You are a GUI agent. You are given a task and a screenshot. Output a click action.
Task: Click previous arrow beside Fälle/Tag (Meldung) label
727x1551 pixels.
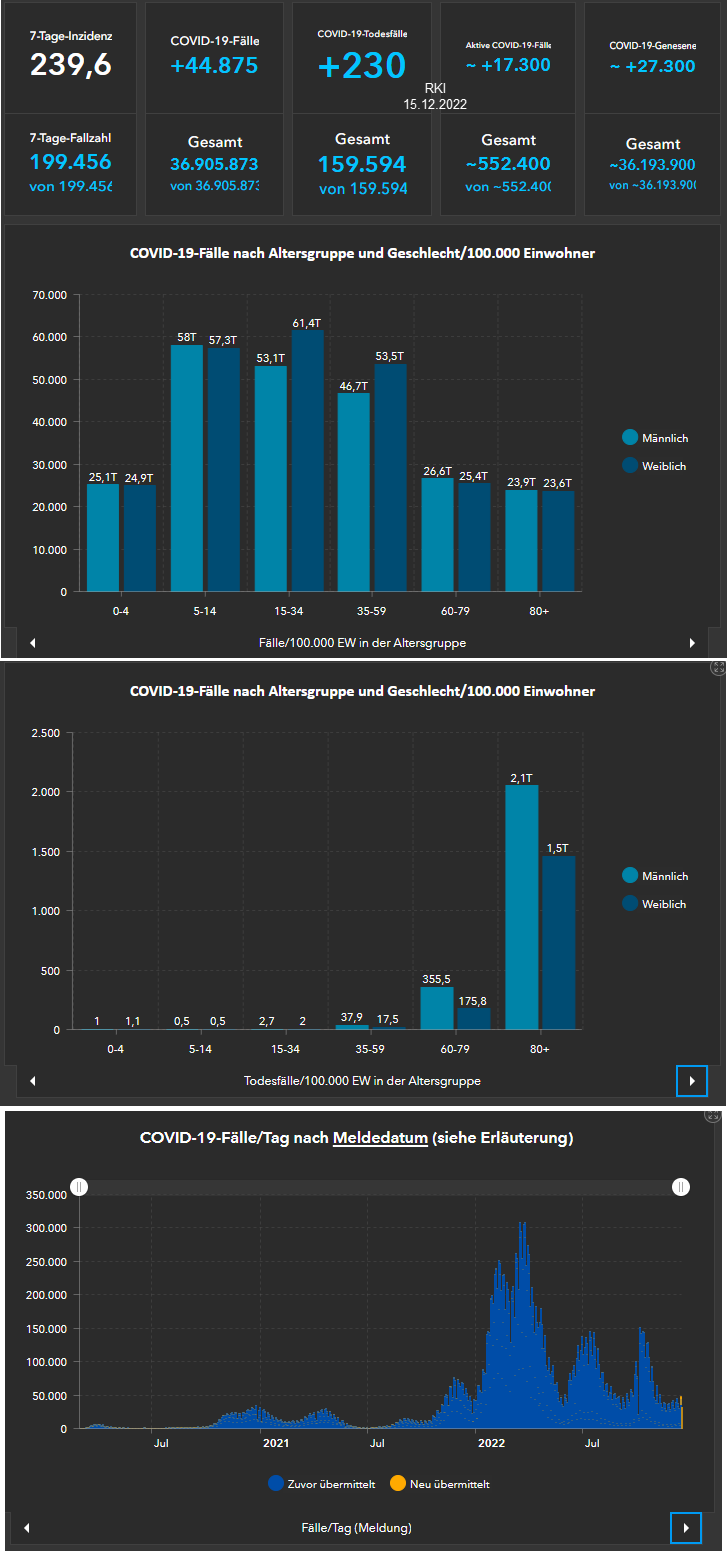[x=27, y=1528]
